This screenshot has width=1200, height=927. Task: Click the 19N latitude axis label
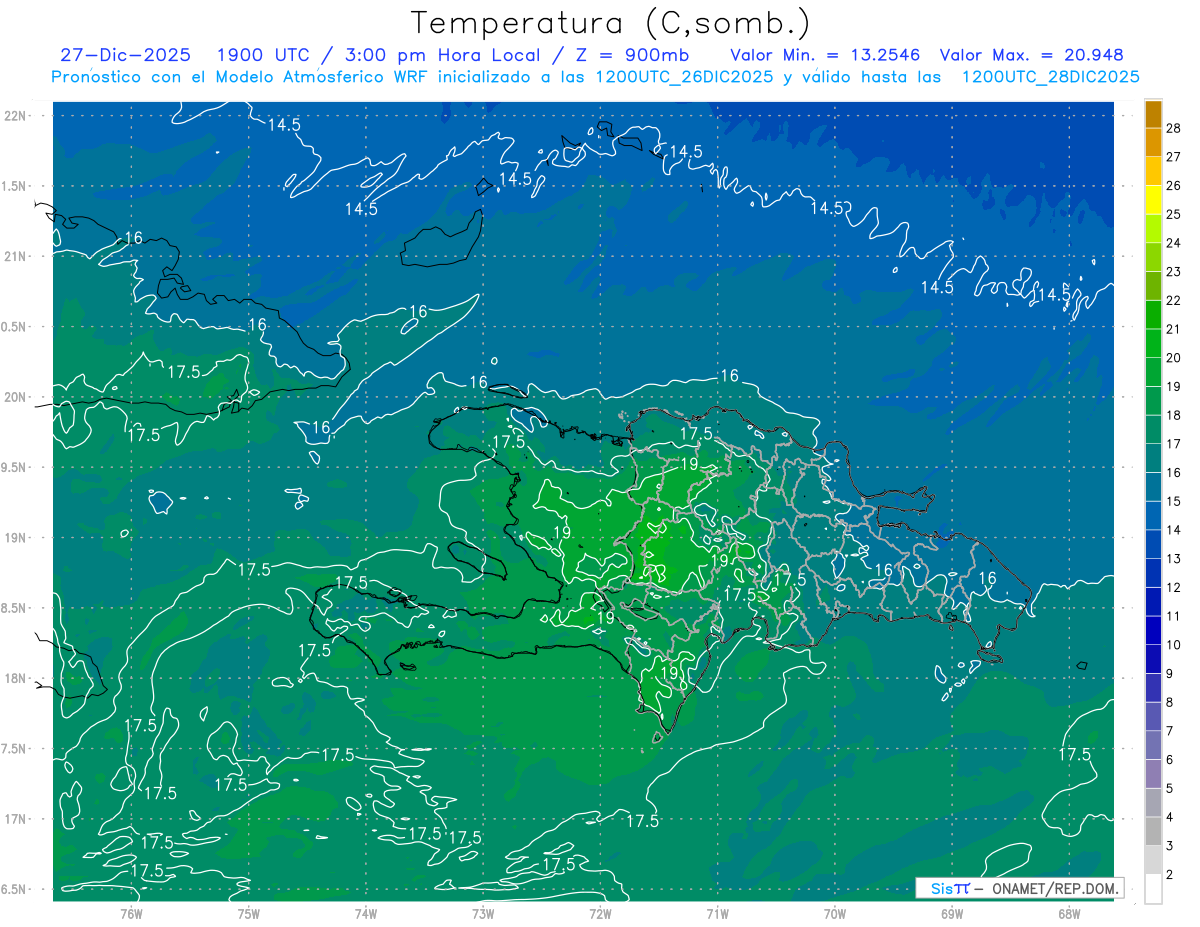tap(16, 538)
